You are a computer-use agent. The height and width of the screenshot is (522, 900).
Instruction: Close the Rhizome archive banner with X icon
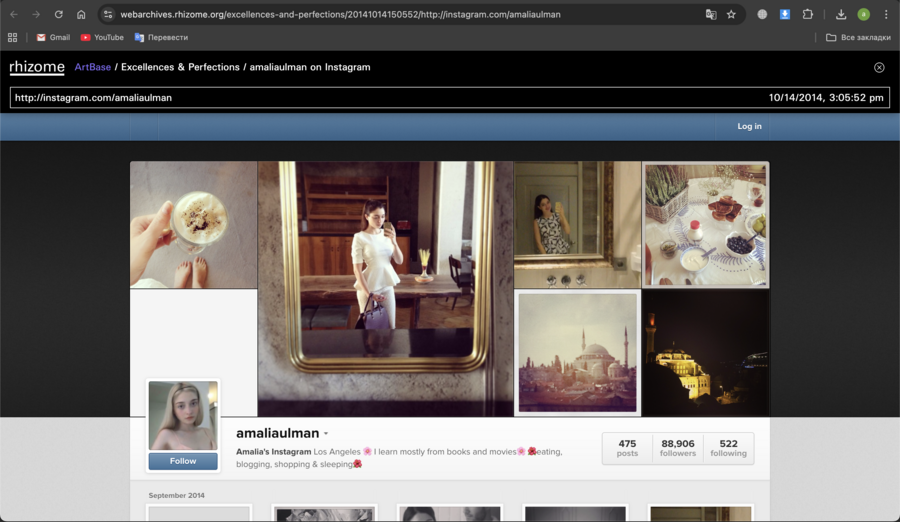pyautogui.click(x=879, y=68)
